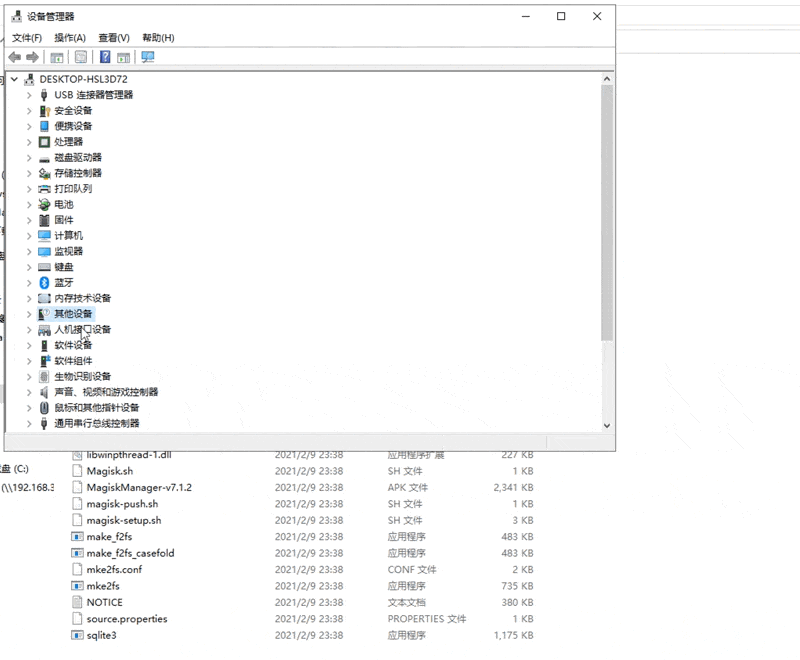
Task: Select the Magisk.sh file name in Explorer
Action: tap(110, 471)
